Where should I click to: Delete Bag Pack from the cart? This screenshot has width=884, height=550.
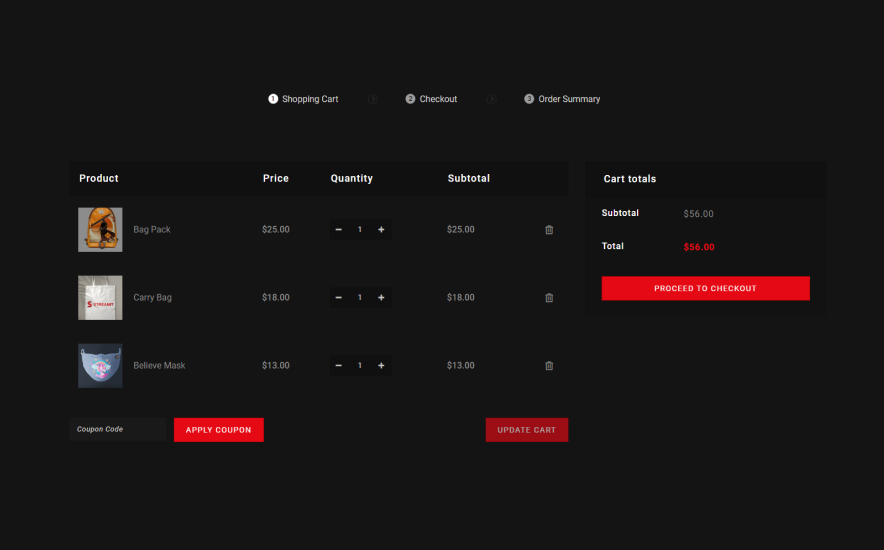point(548,230)
